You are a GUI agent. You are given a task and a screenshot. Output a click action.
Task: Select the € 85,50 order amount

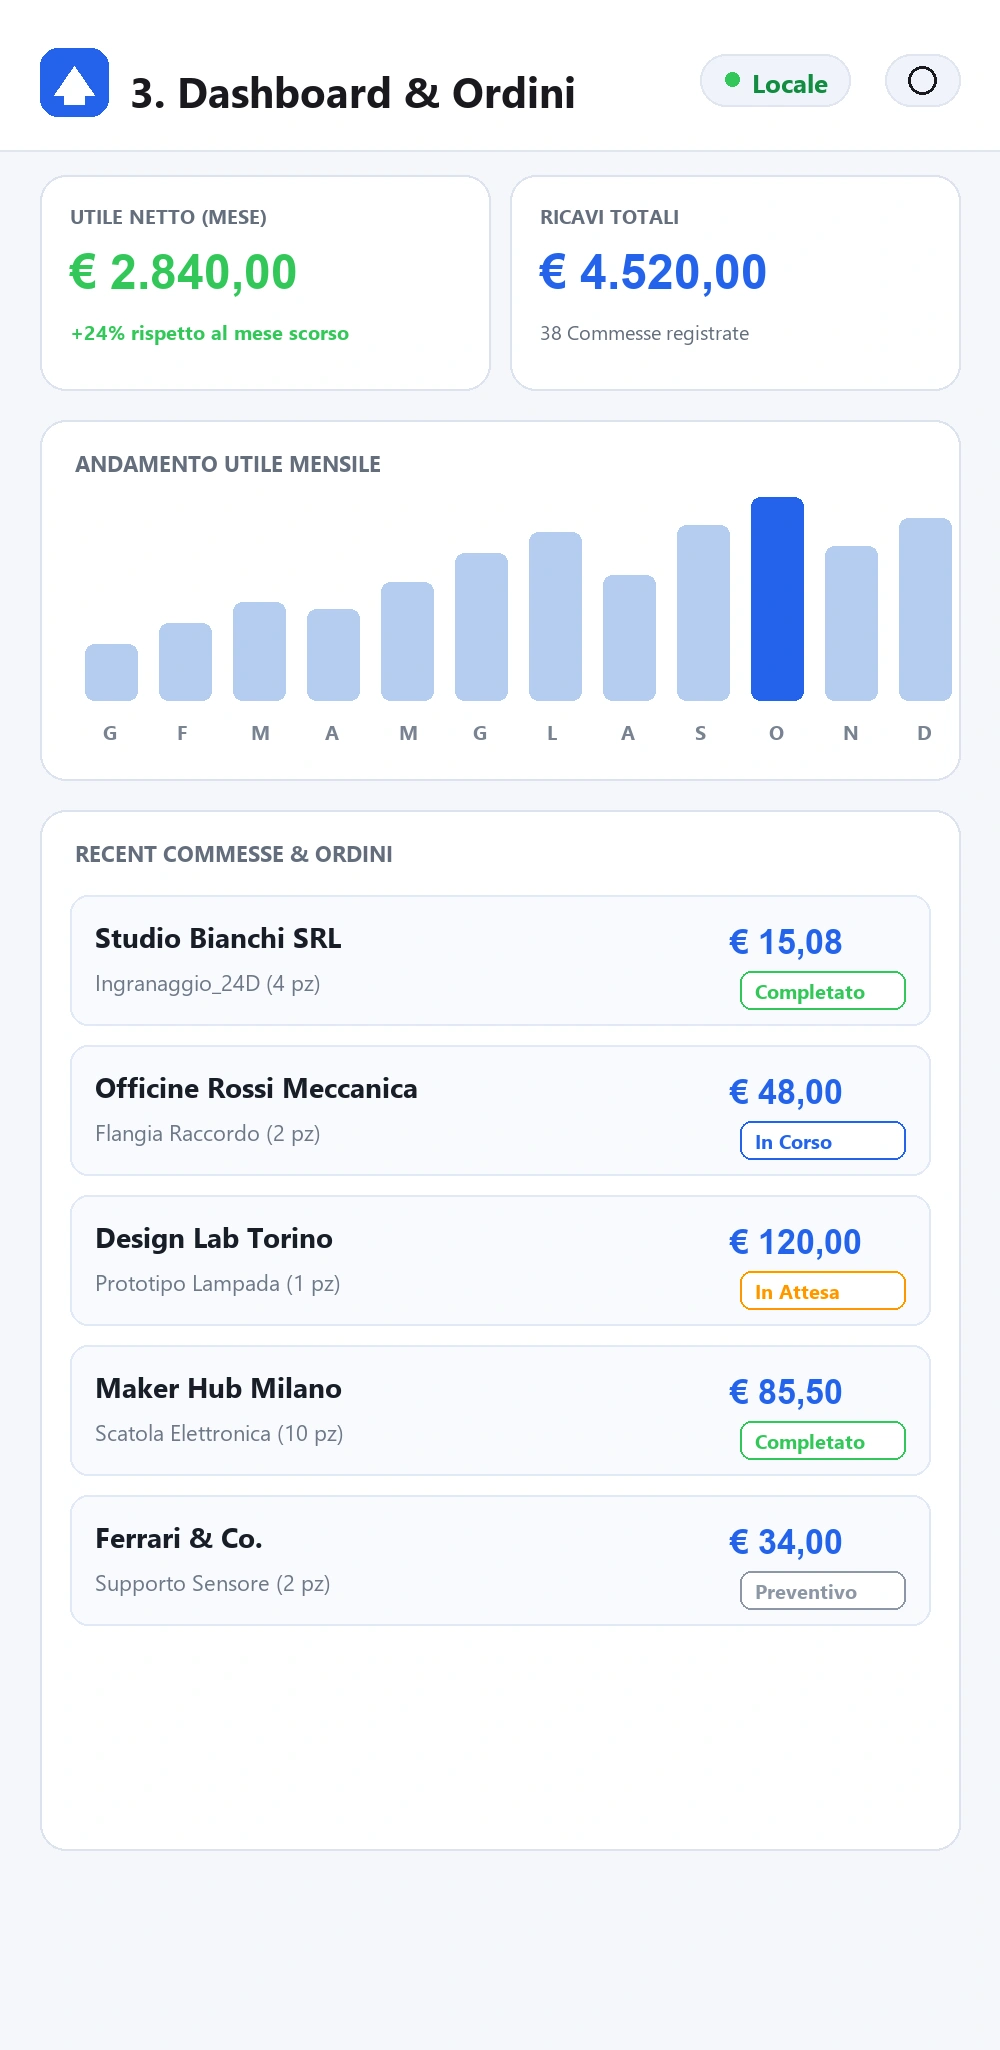pos(785,1392)
